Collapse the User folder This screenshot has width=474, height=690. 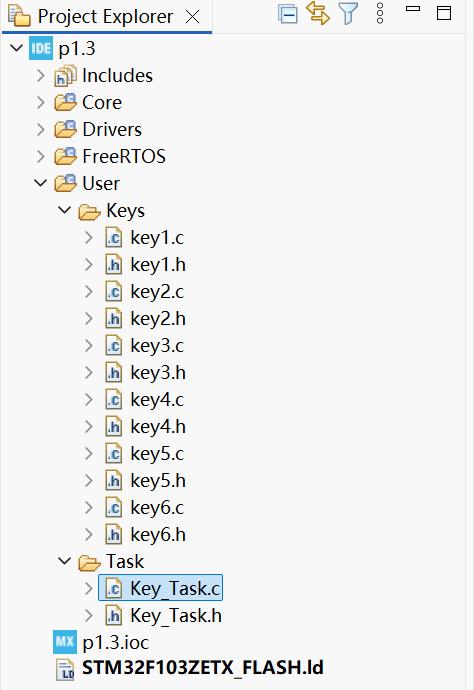(40, 183)
